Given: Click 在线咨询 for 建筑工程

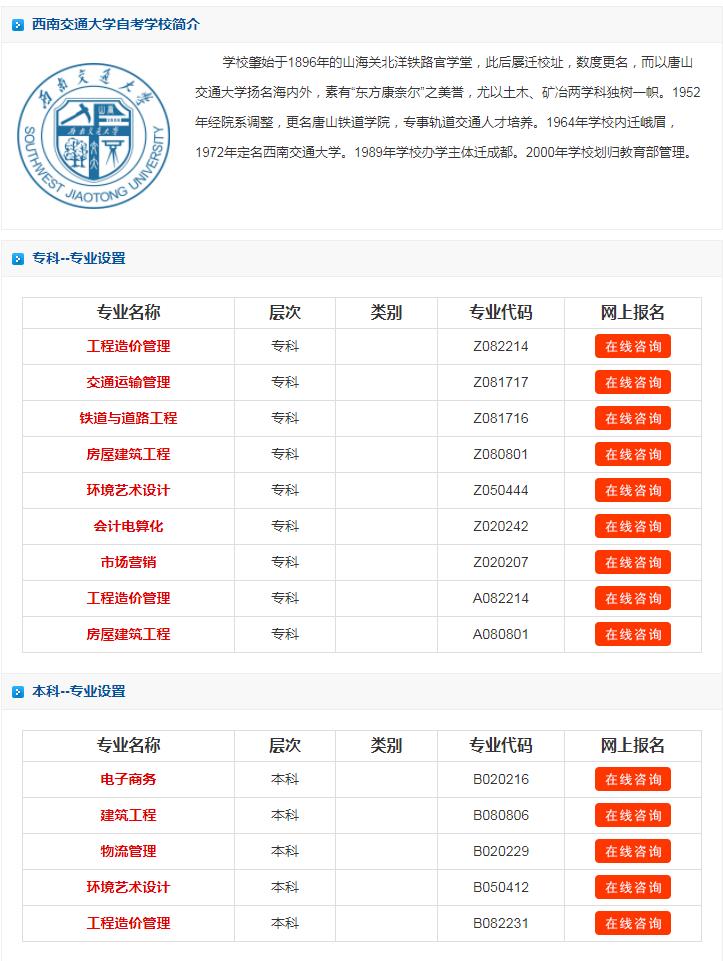Looking at the screenshot, I should [632, 815].
